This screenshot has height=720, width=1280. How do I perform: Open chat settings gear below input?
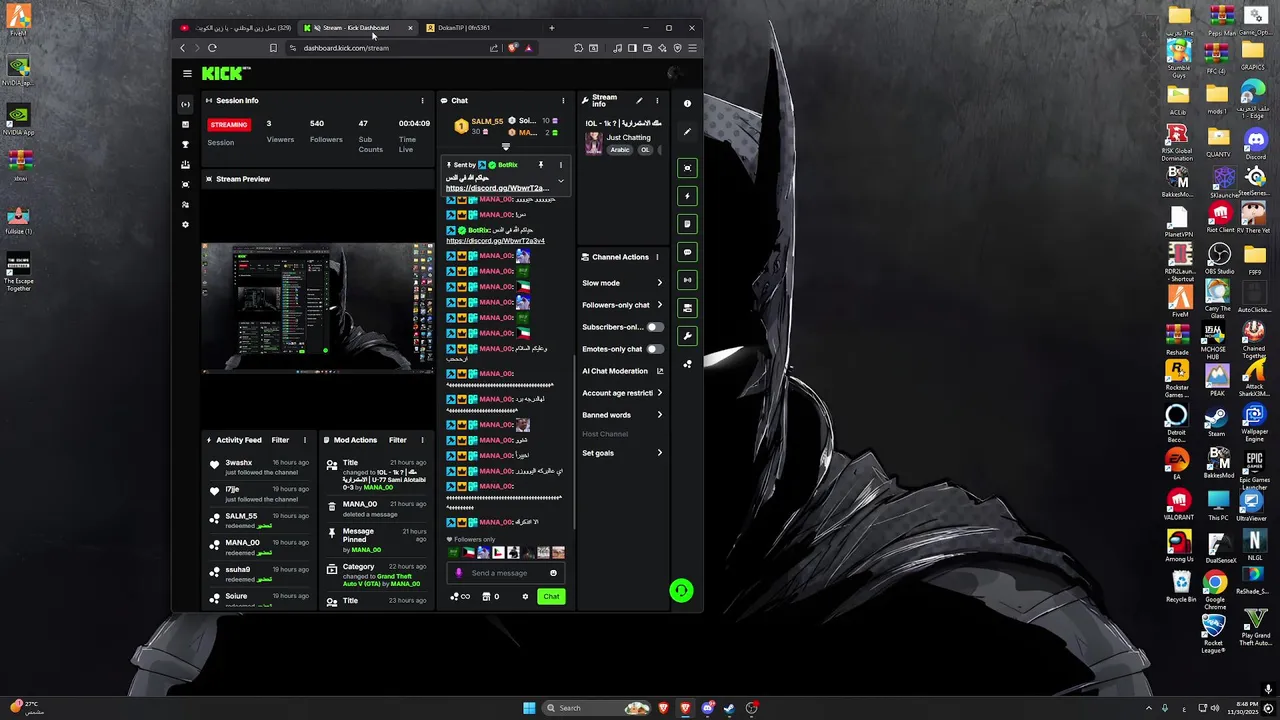pyautogui.click(x=525, y=597)
